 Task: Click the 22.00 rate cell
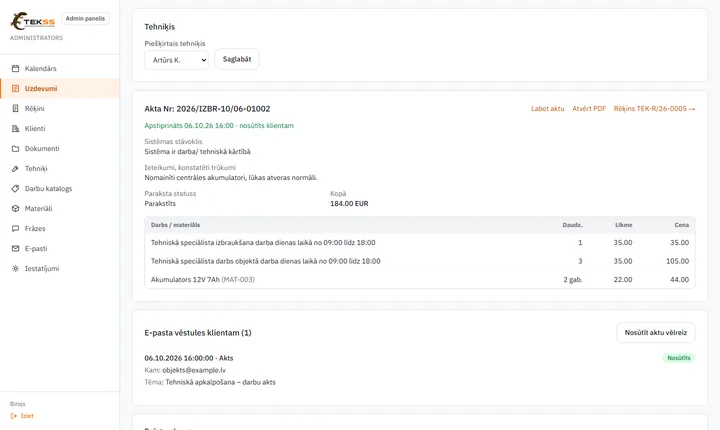(623, 279)
